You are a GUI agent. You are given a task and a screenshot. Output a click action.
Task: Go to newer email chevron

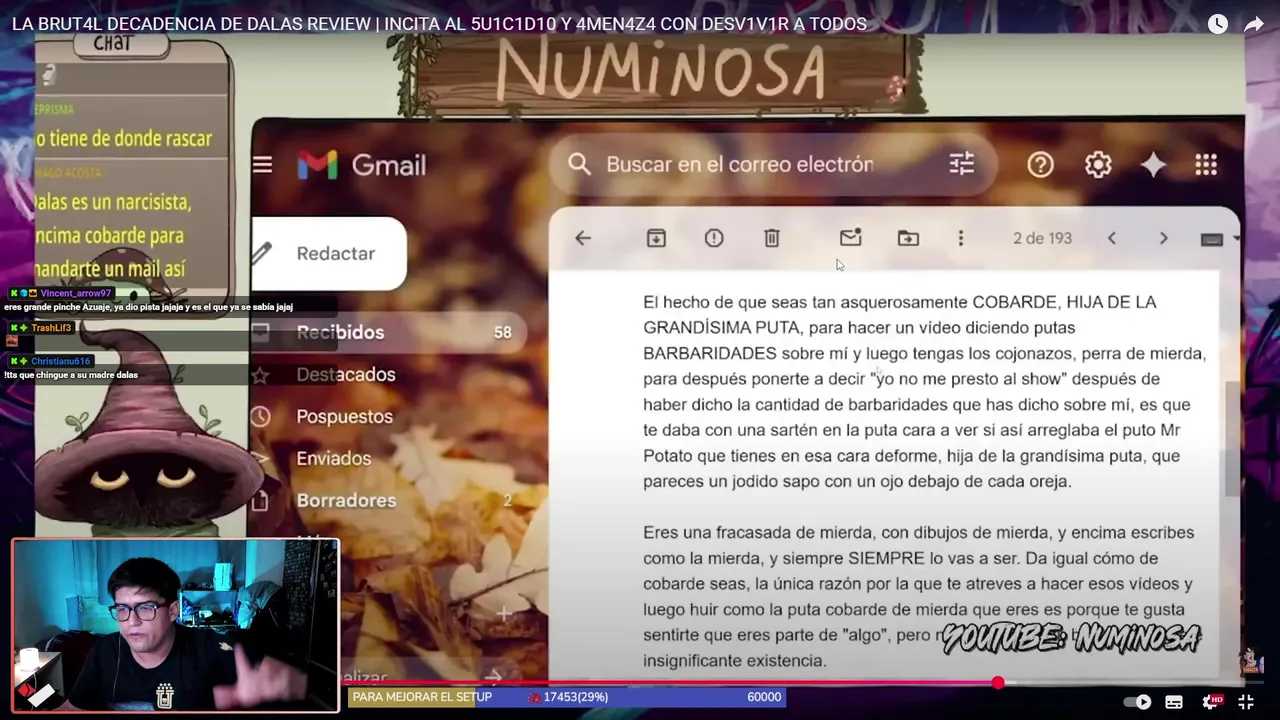coord(1112,238)
